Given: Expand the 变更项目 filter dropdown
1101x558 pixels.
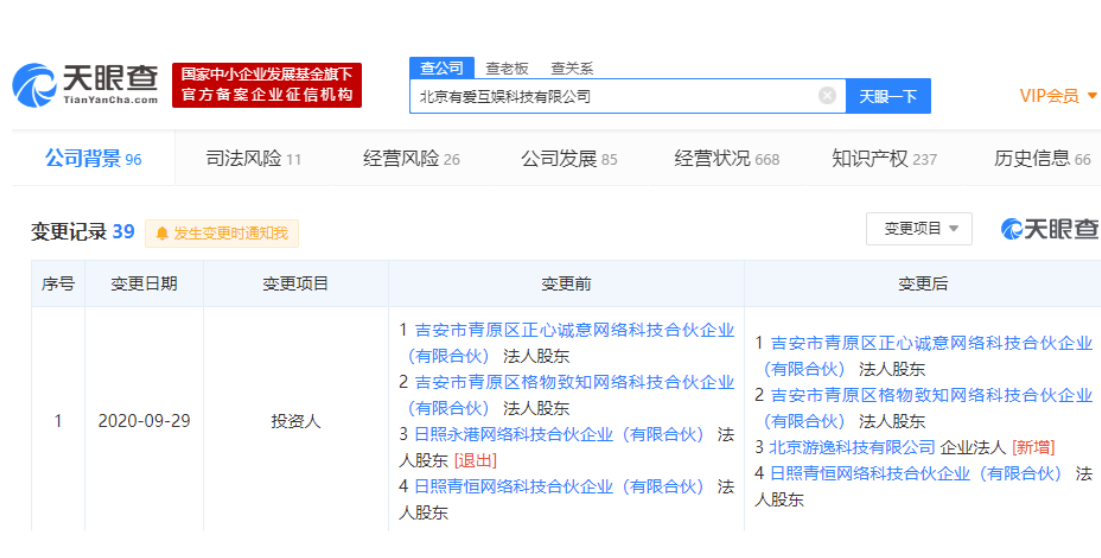Looking at the screenshot, I should coord(919,229).
